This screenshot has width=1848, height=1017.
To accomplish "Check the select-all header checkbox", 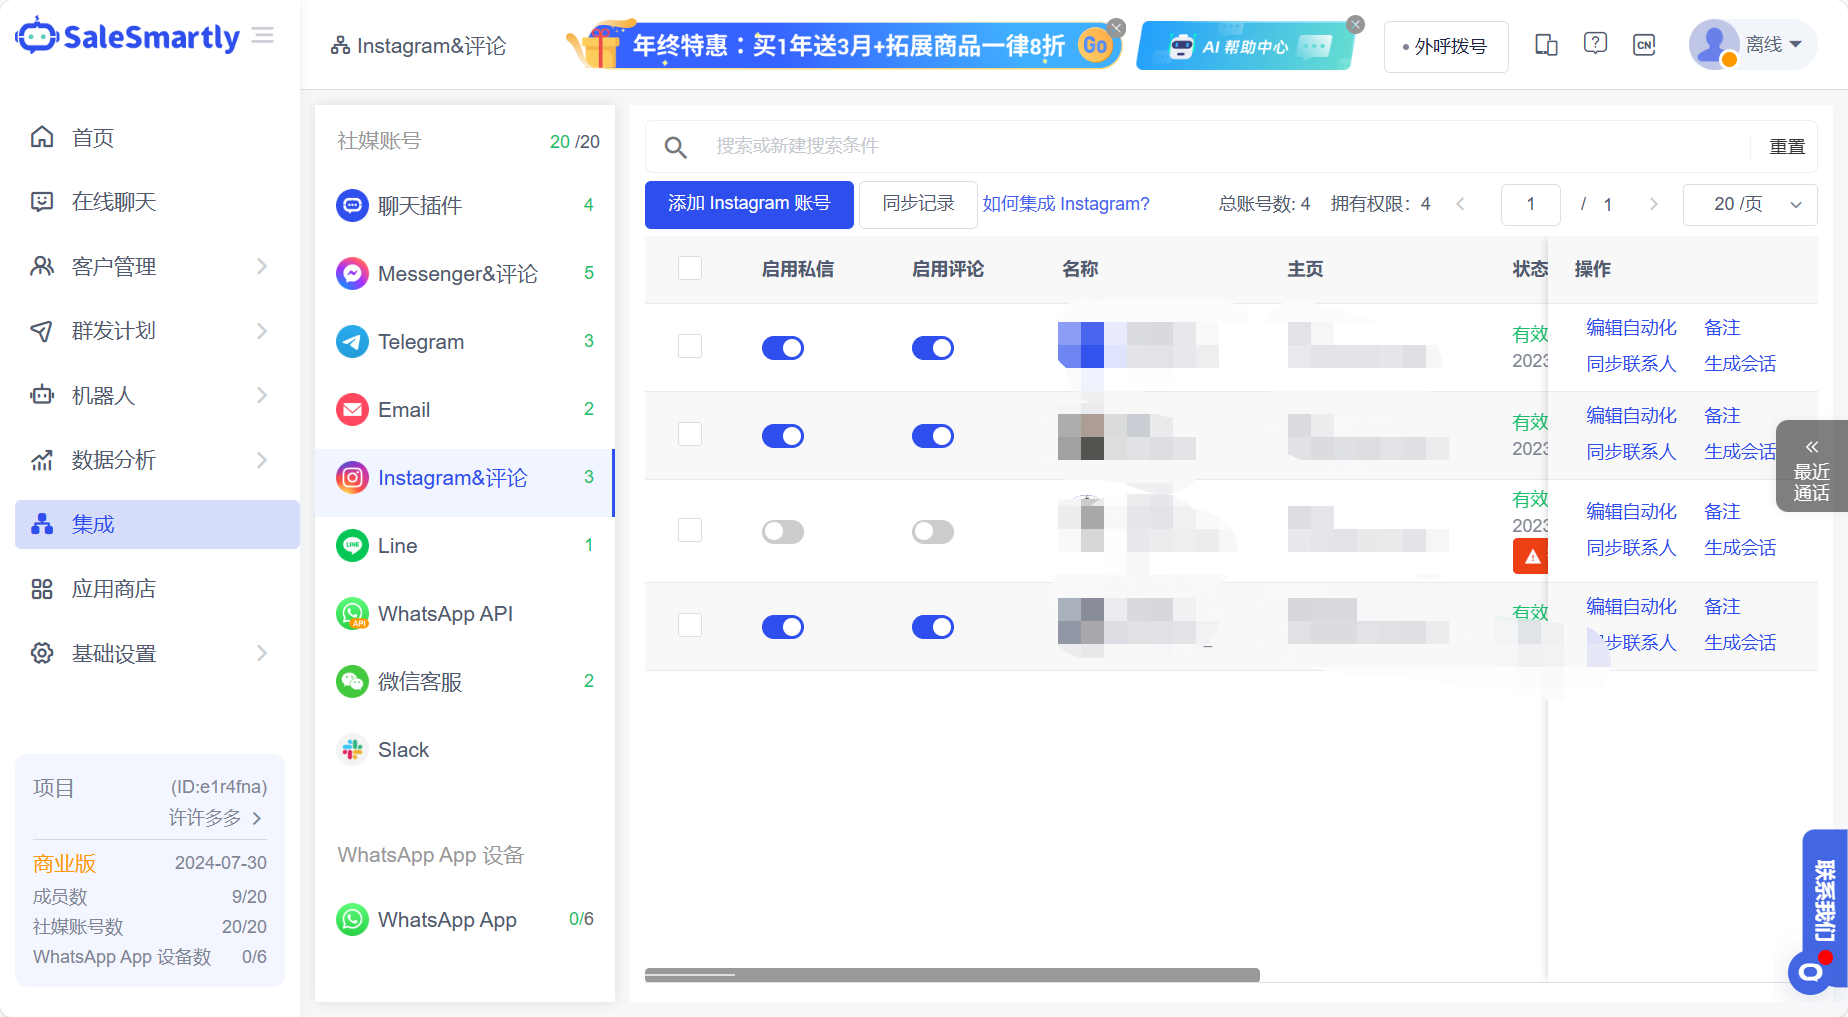I will [690, 268].
